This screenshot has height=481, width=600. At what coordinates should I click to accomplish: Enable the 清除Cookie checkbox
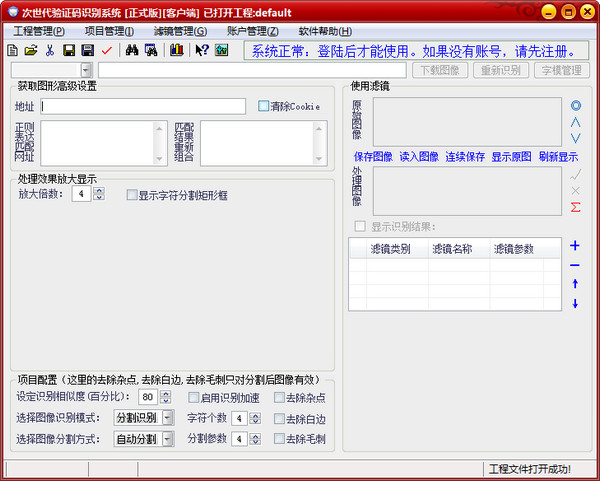click(x=264, y=106)
